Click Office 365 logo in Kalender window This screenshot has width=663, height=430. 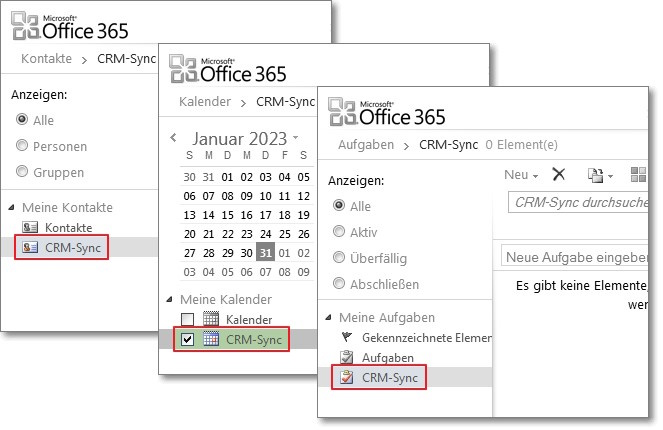228,69
